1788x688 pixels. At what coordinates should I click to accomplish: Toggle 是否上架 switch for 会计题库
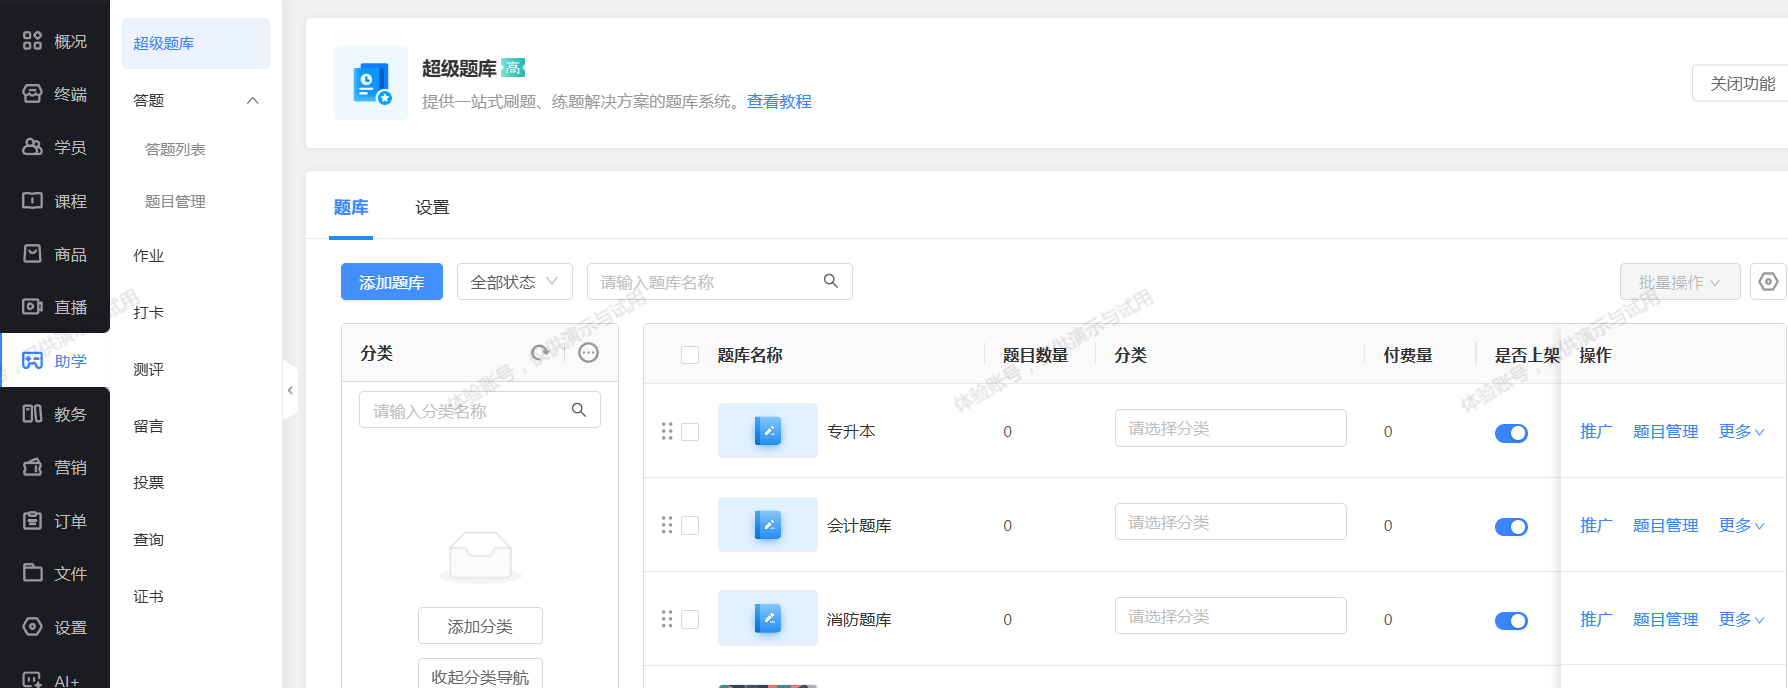[1511, 527]
